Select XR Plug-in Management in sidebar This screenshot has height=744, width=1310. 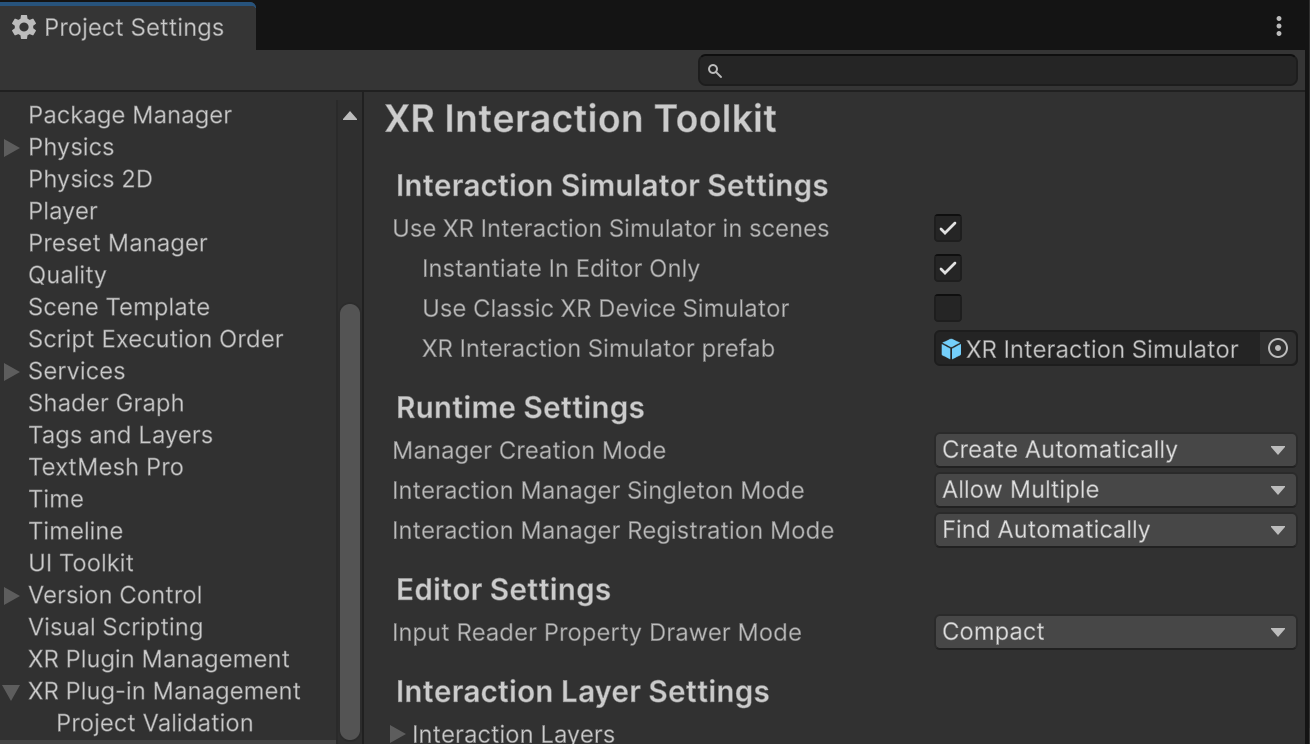165,691
